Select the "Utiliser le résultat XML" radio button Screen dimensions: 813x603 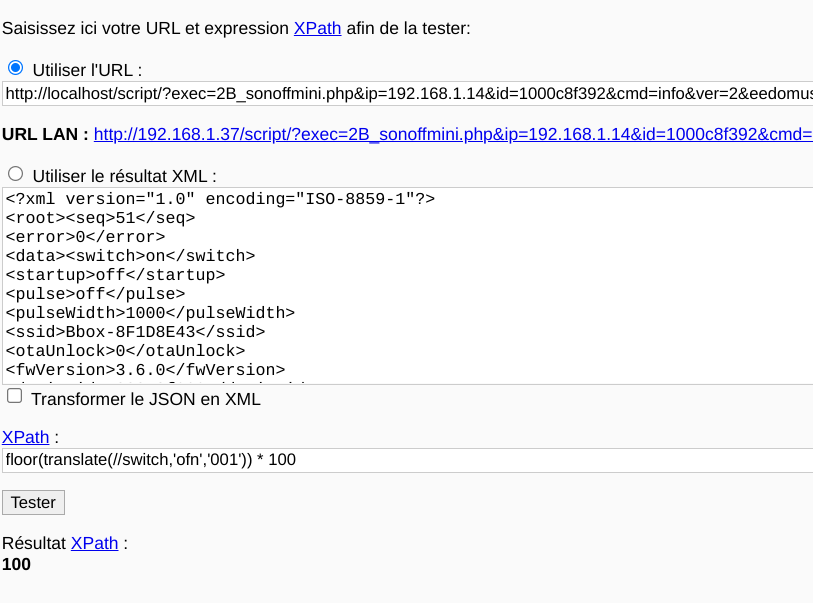pos(16,174)
